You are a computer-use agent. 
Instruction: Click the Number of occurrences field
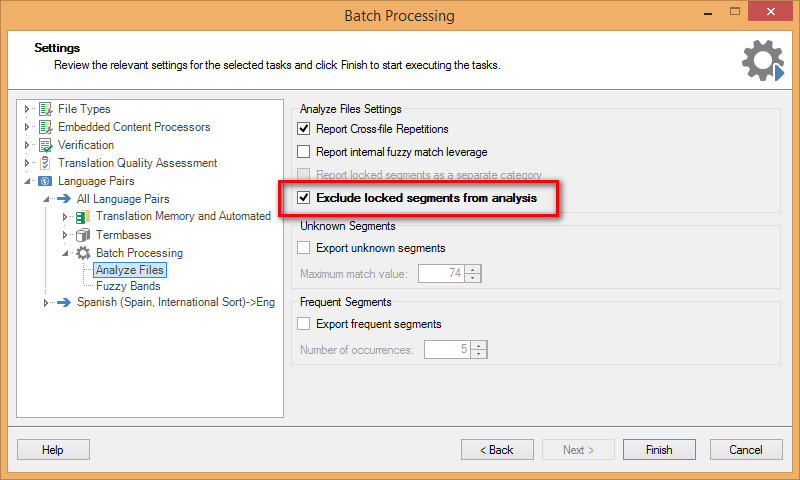(447, 349)
